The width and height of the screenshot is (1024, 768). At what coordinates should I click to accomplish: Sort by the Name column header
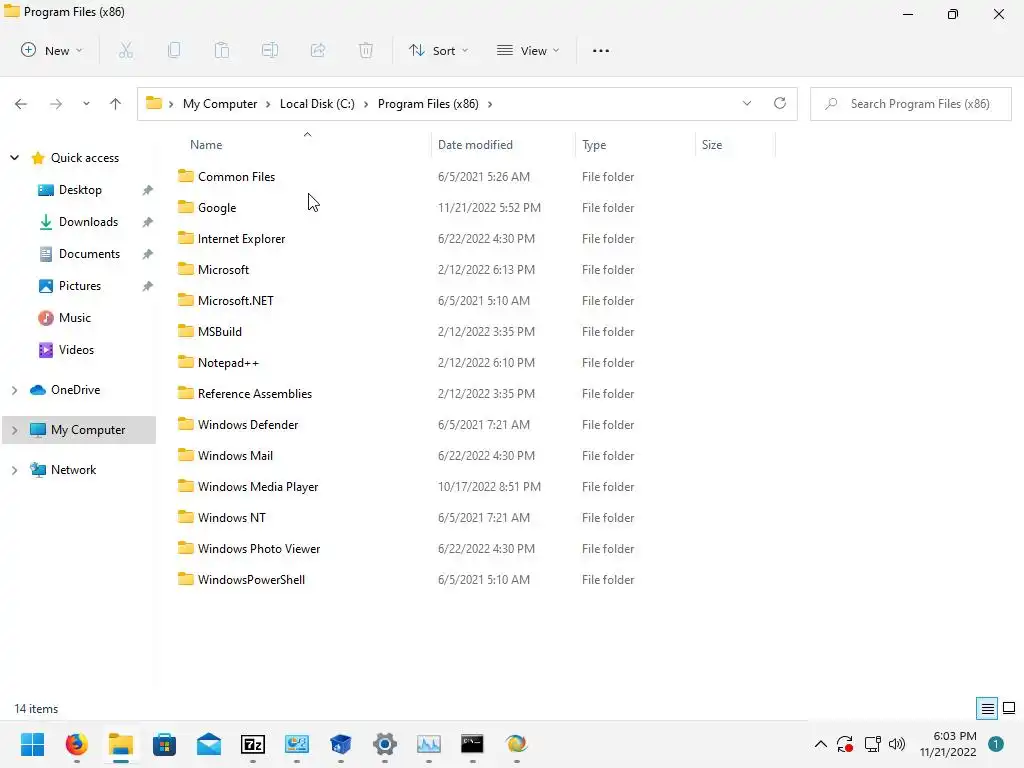click(x=206, y=145)
